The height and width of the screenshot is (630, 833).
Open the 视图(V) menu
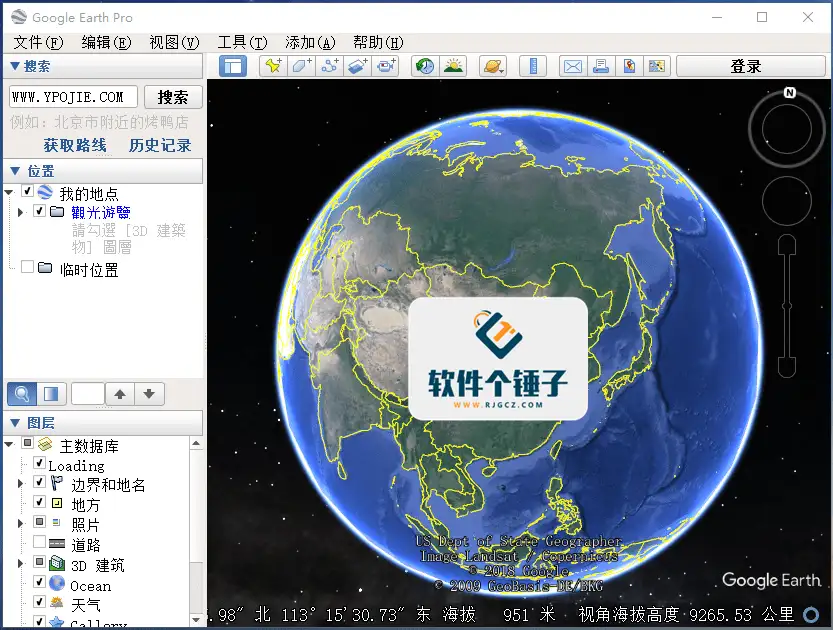pyautogui.click(x=174, y=42)
